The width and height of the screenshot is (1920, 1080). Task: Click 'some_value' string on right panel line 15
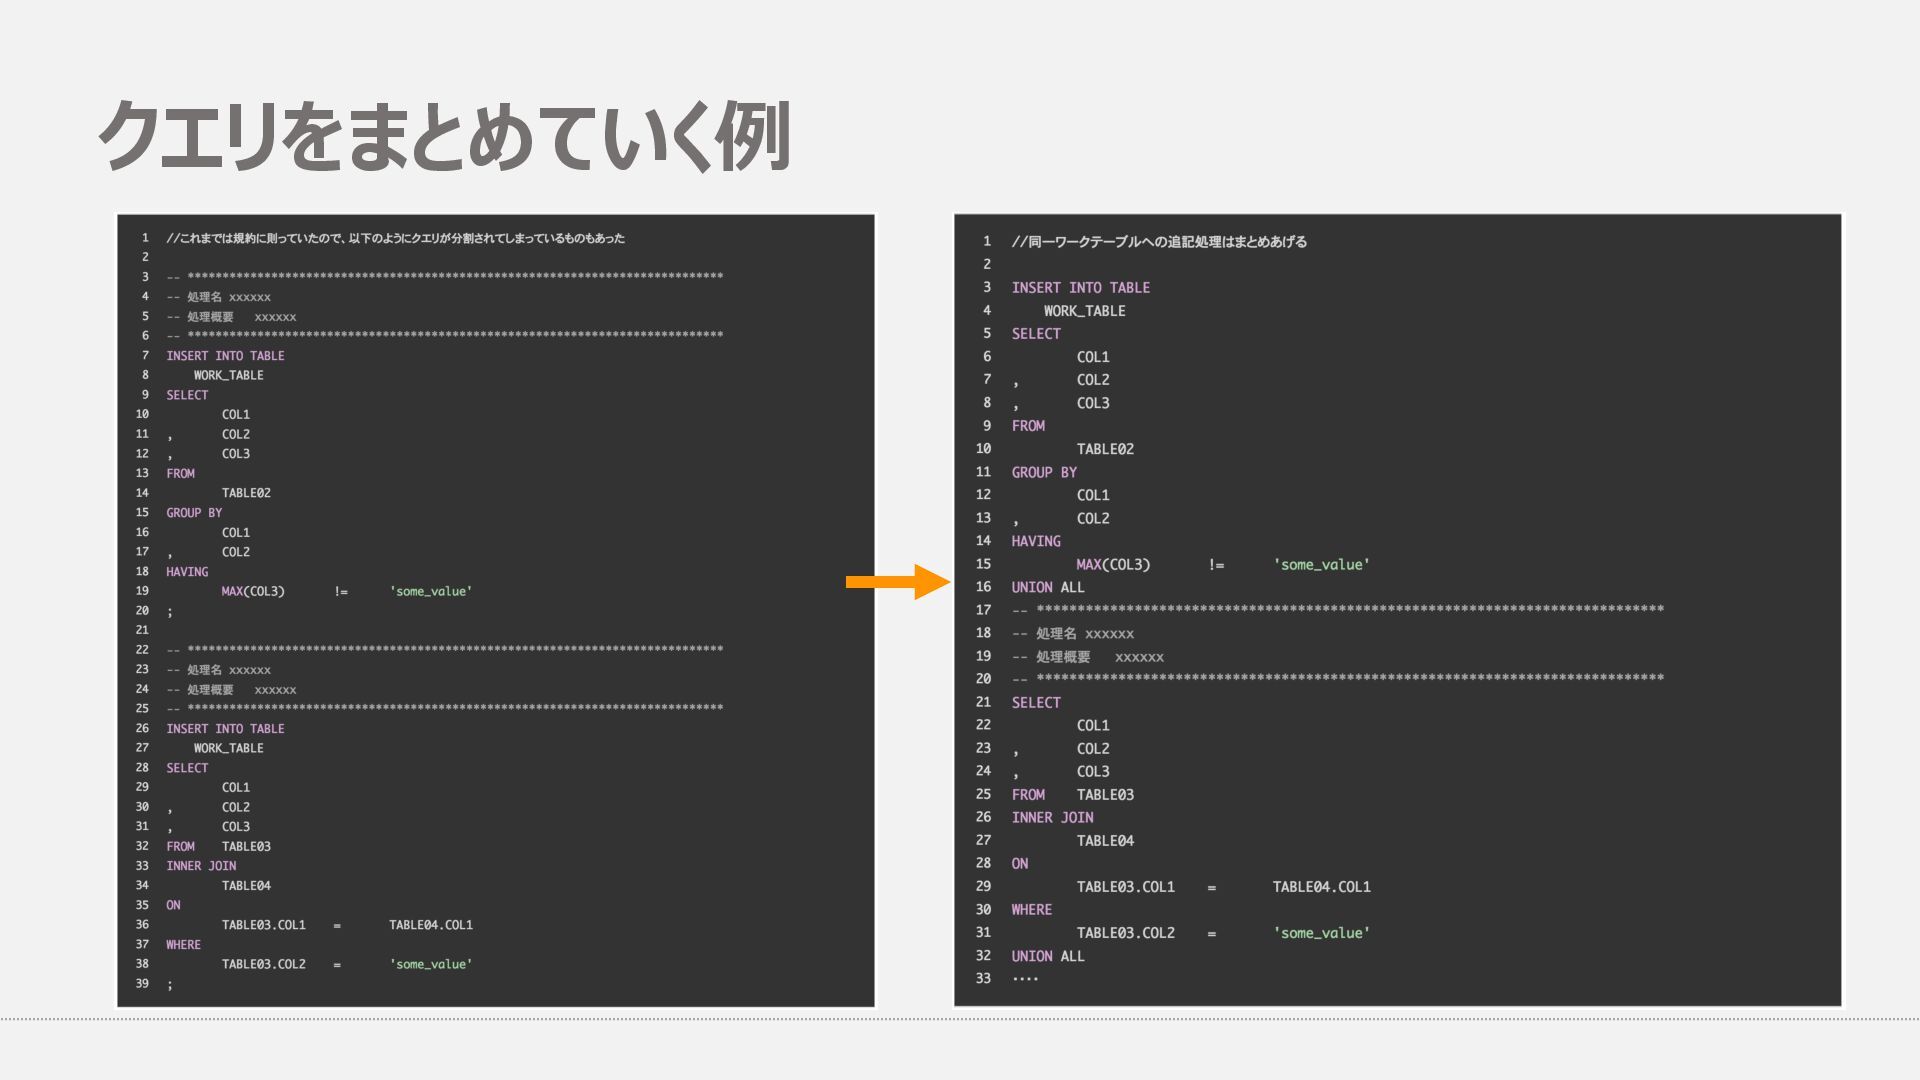click(x=1321, y=565)
